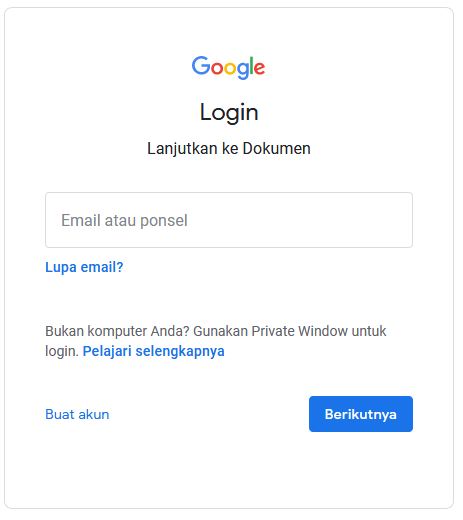Click the word Gunakan in the notice
This screenshot has width=463, height=520.
[221, 331]
